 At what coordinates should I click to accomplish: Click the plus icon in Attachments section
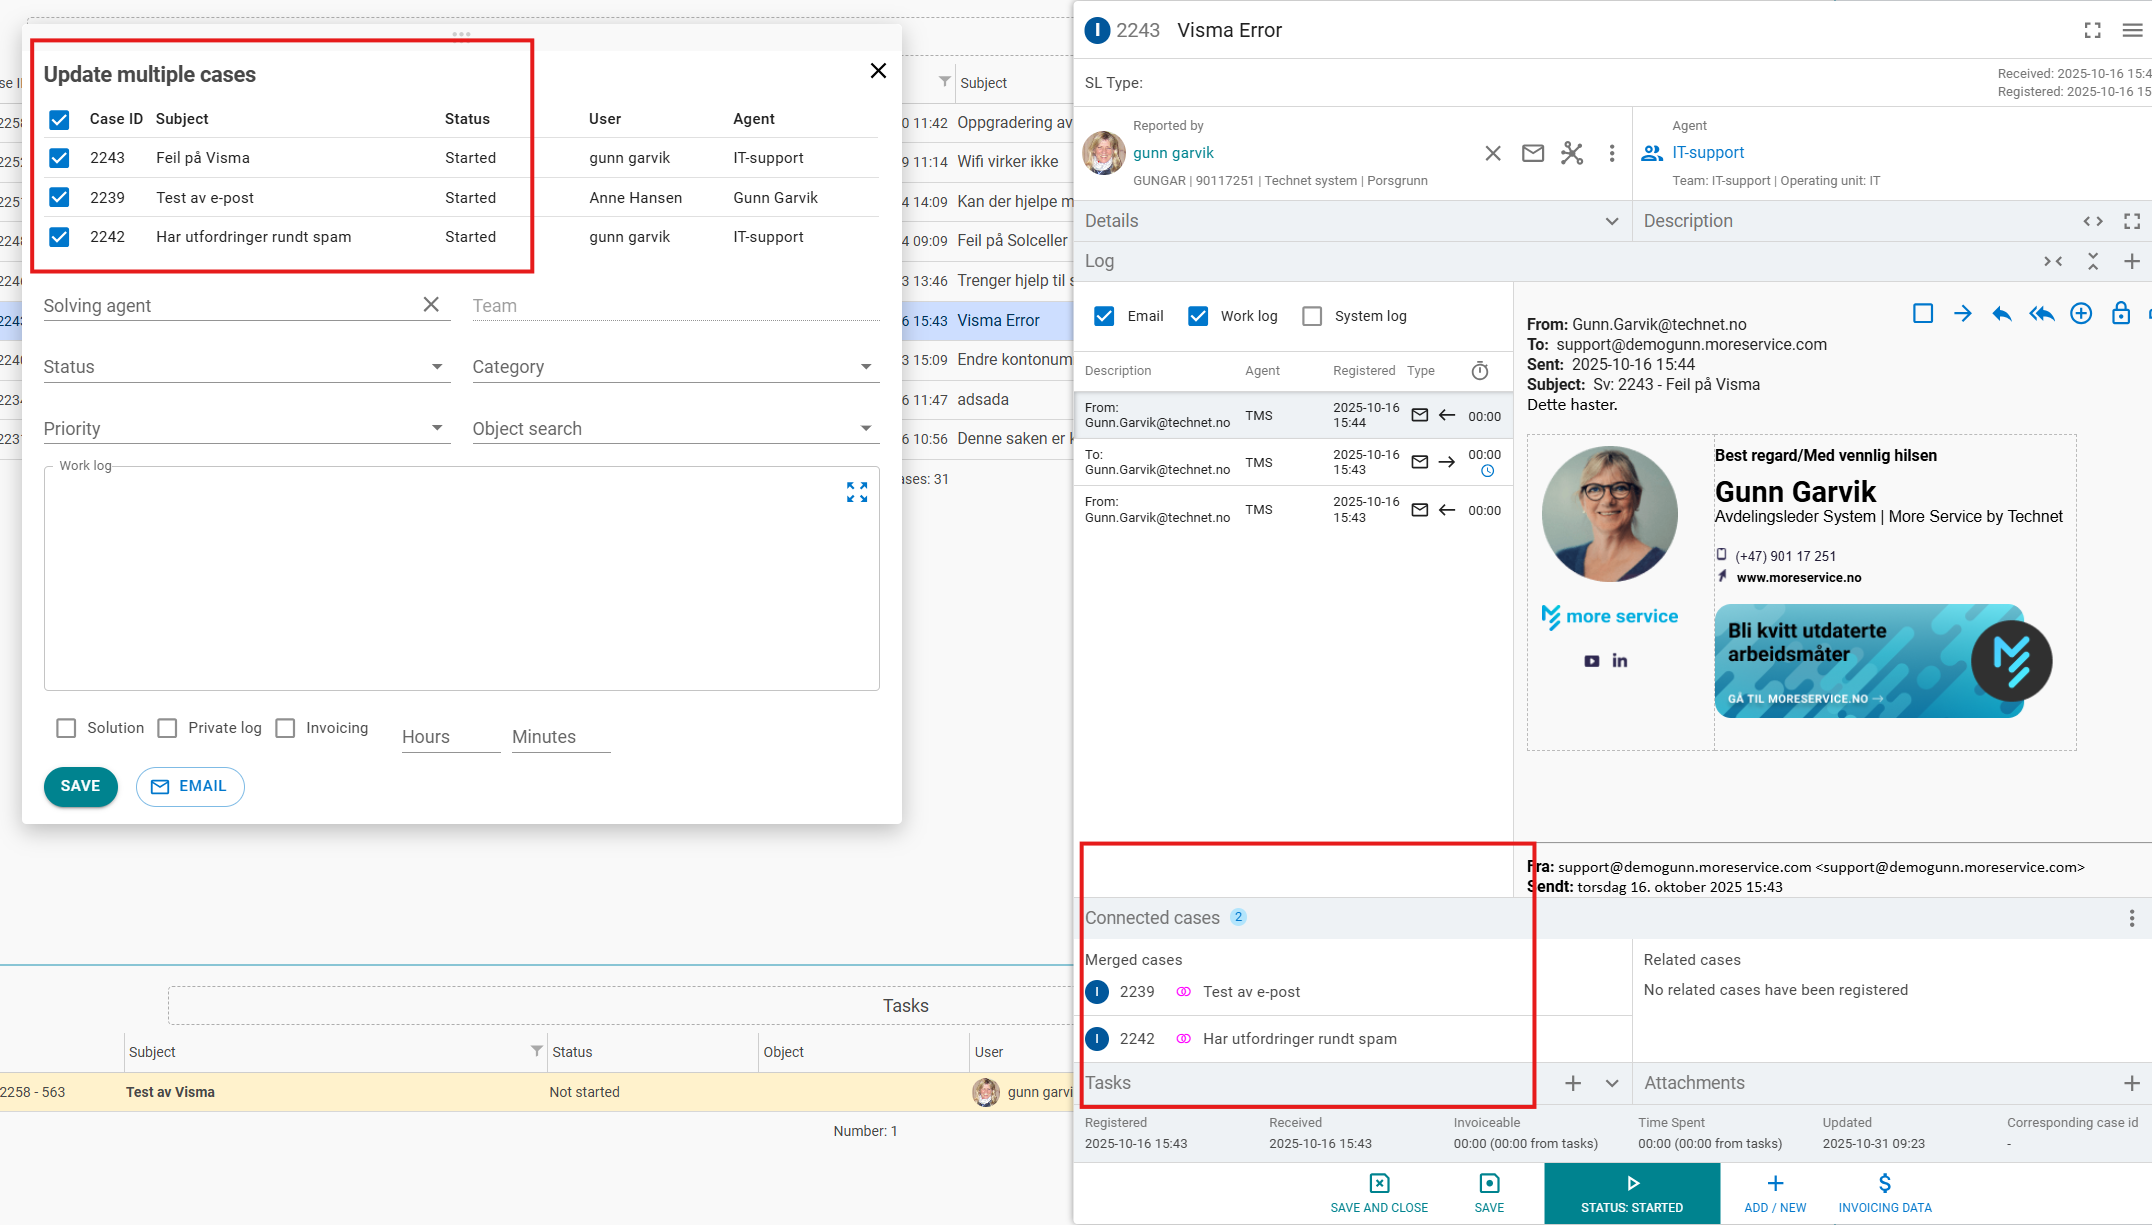coord(2131,1083)
